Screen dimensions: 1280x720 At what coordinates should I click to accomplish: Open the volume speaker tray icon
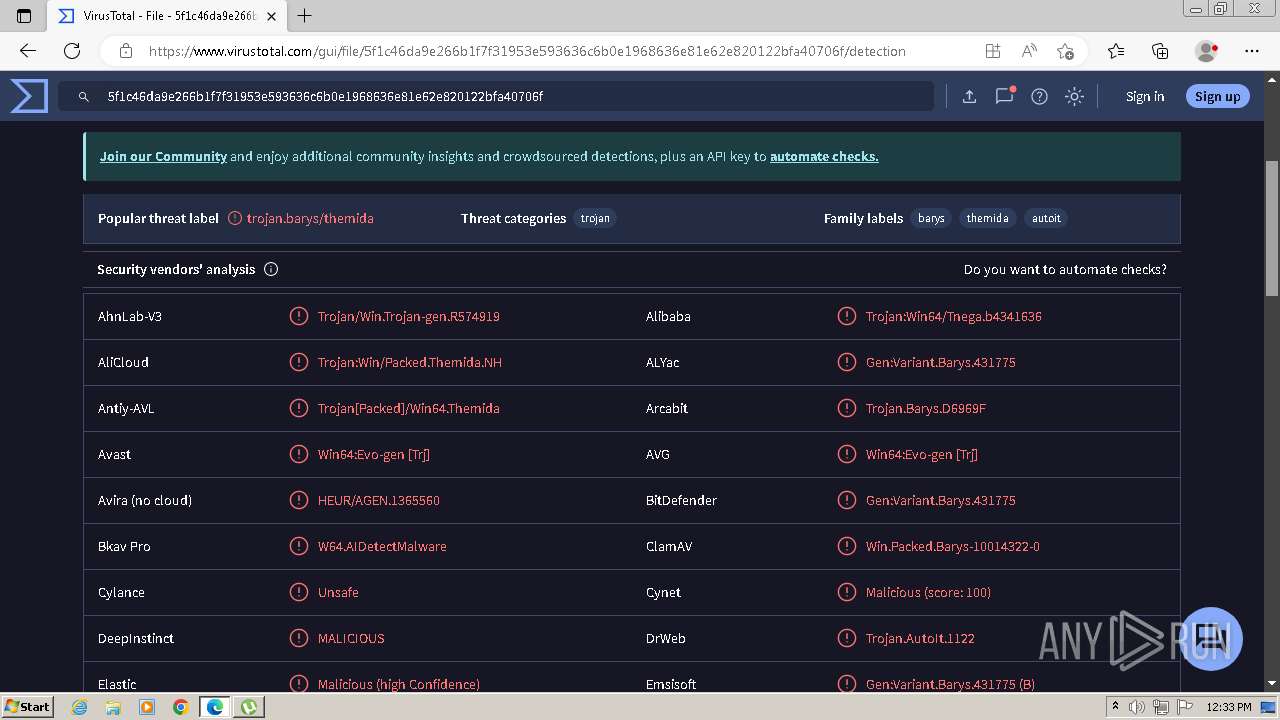1137,707
